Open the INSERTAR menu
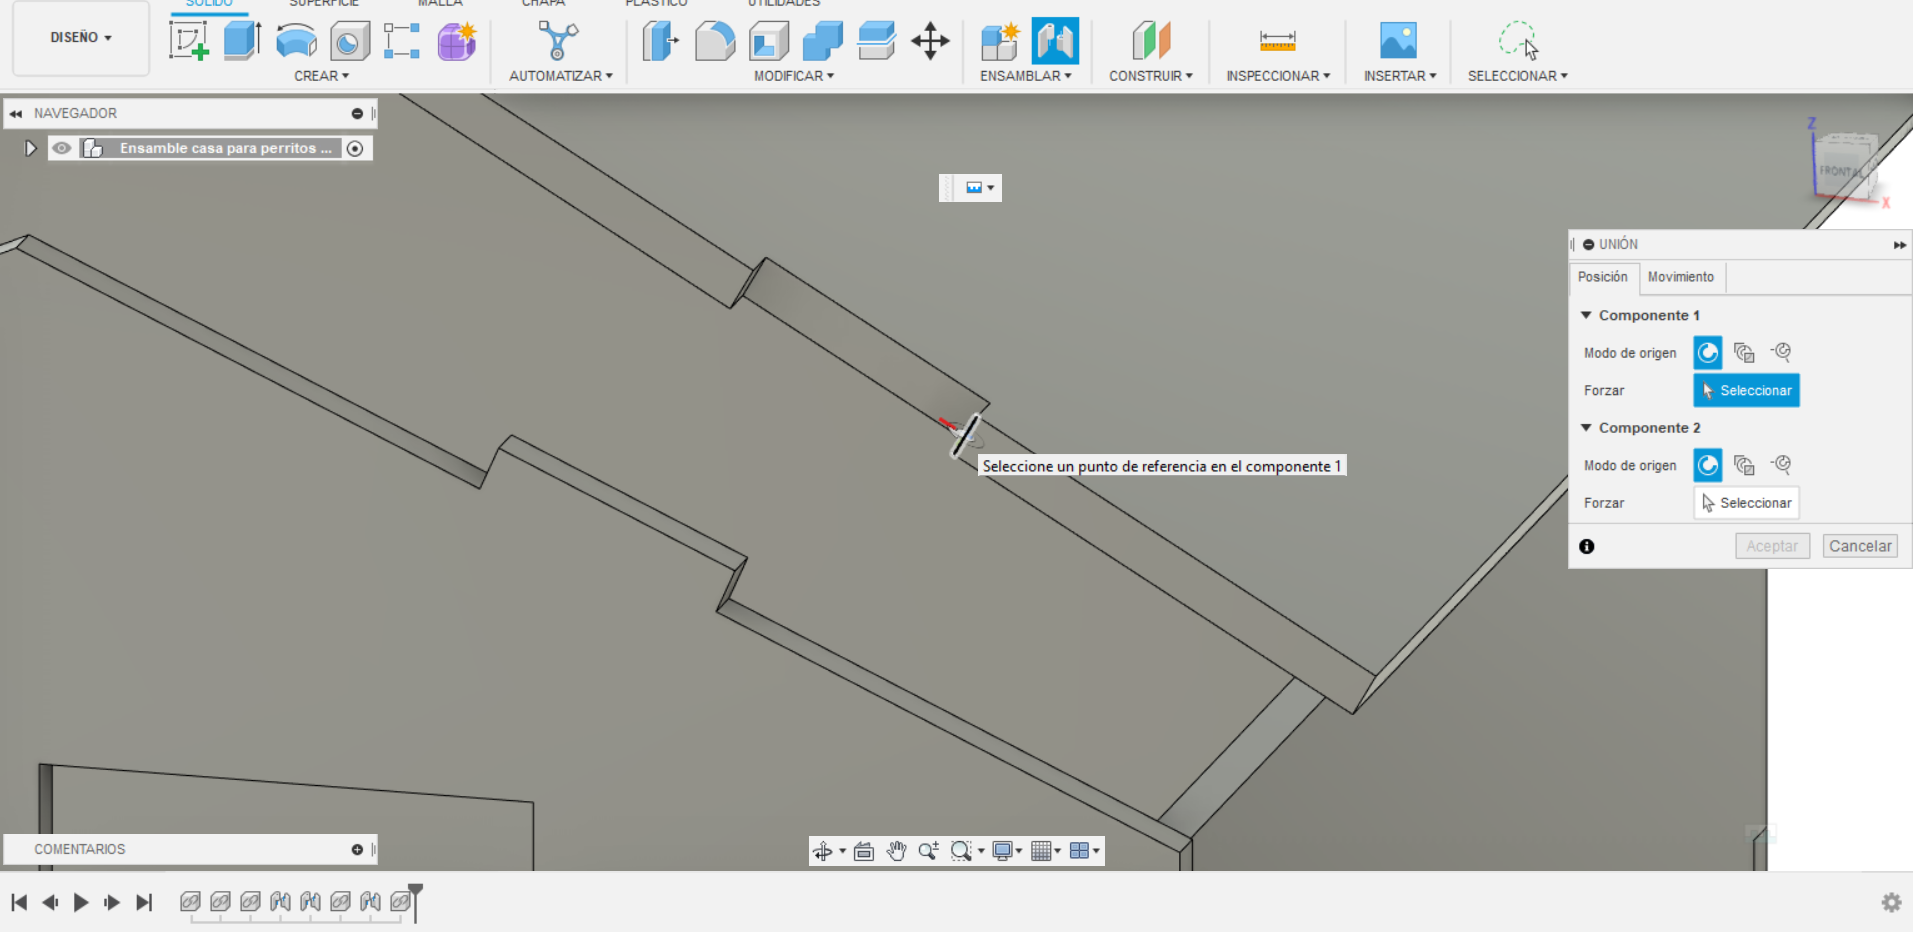Image resolution: width=1913 pixels, height=932 pixels. click(1400, 76)
